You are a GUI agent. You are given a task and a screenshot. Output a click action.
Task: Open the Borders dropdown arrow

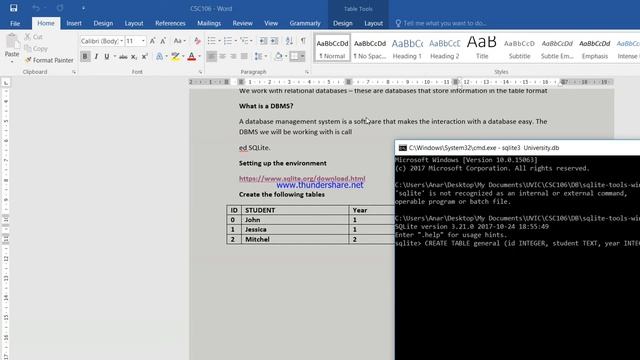[x=302, y=56]
